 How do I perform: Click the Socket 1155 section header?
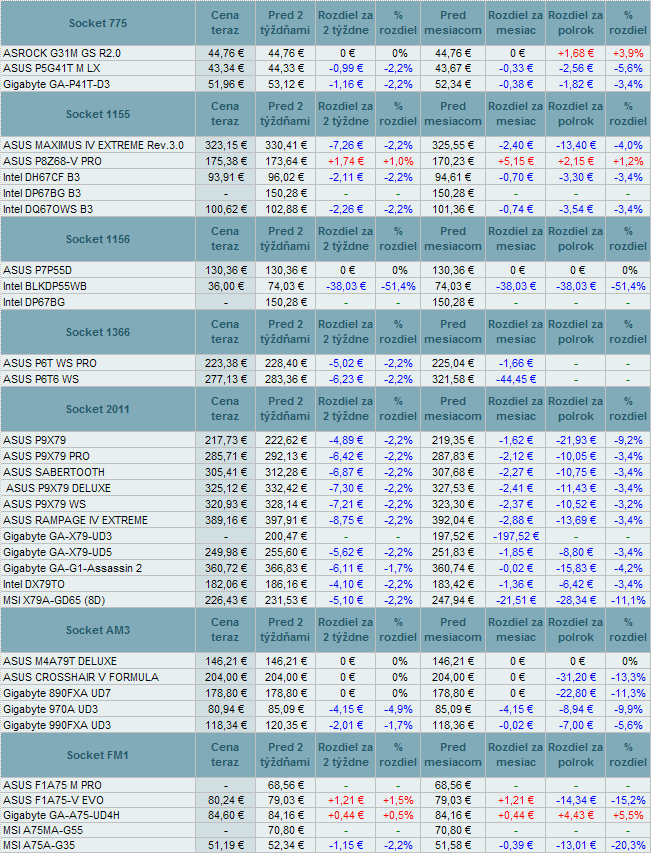pos(98,114)
